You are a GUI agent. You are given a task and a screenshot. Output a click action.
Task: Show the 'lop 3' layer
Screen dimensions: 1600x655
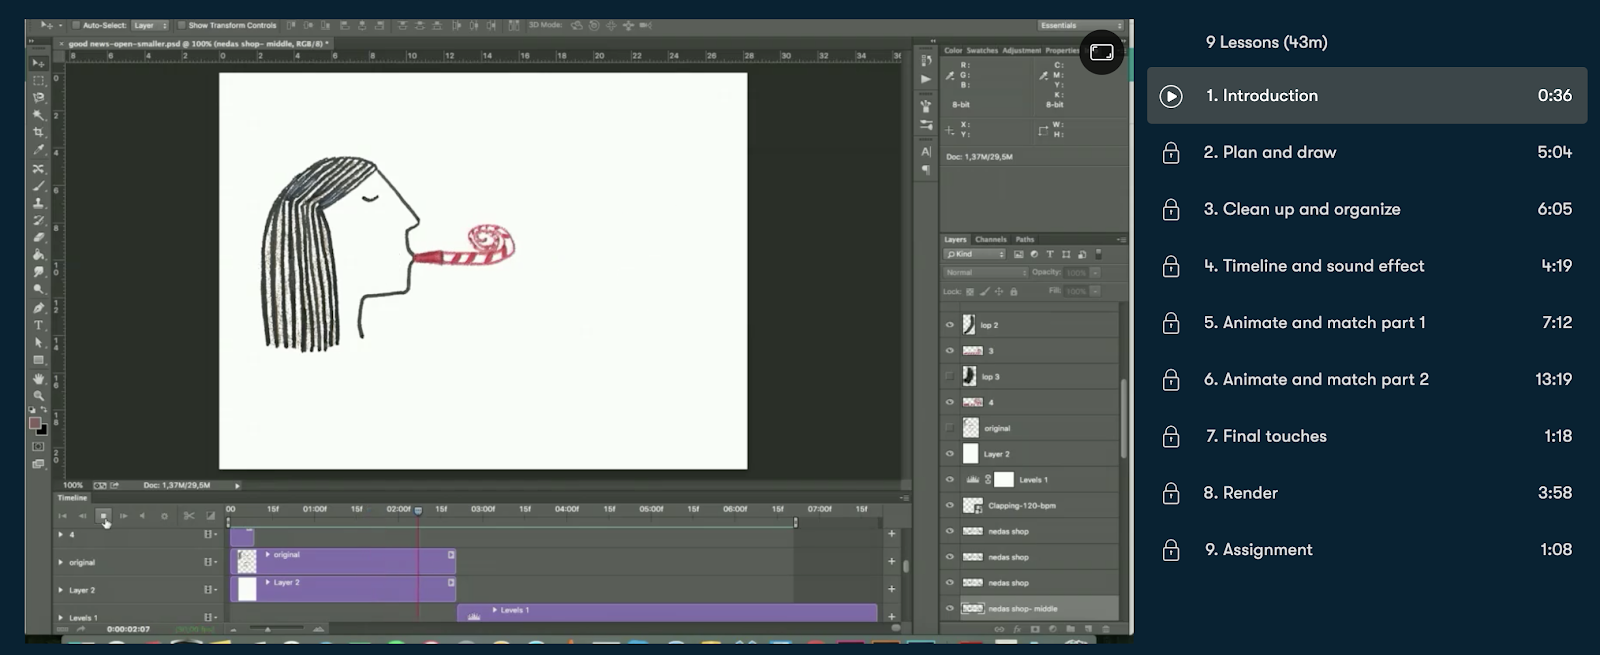[950, 376]
